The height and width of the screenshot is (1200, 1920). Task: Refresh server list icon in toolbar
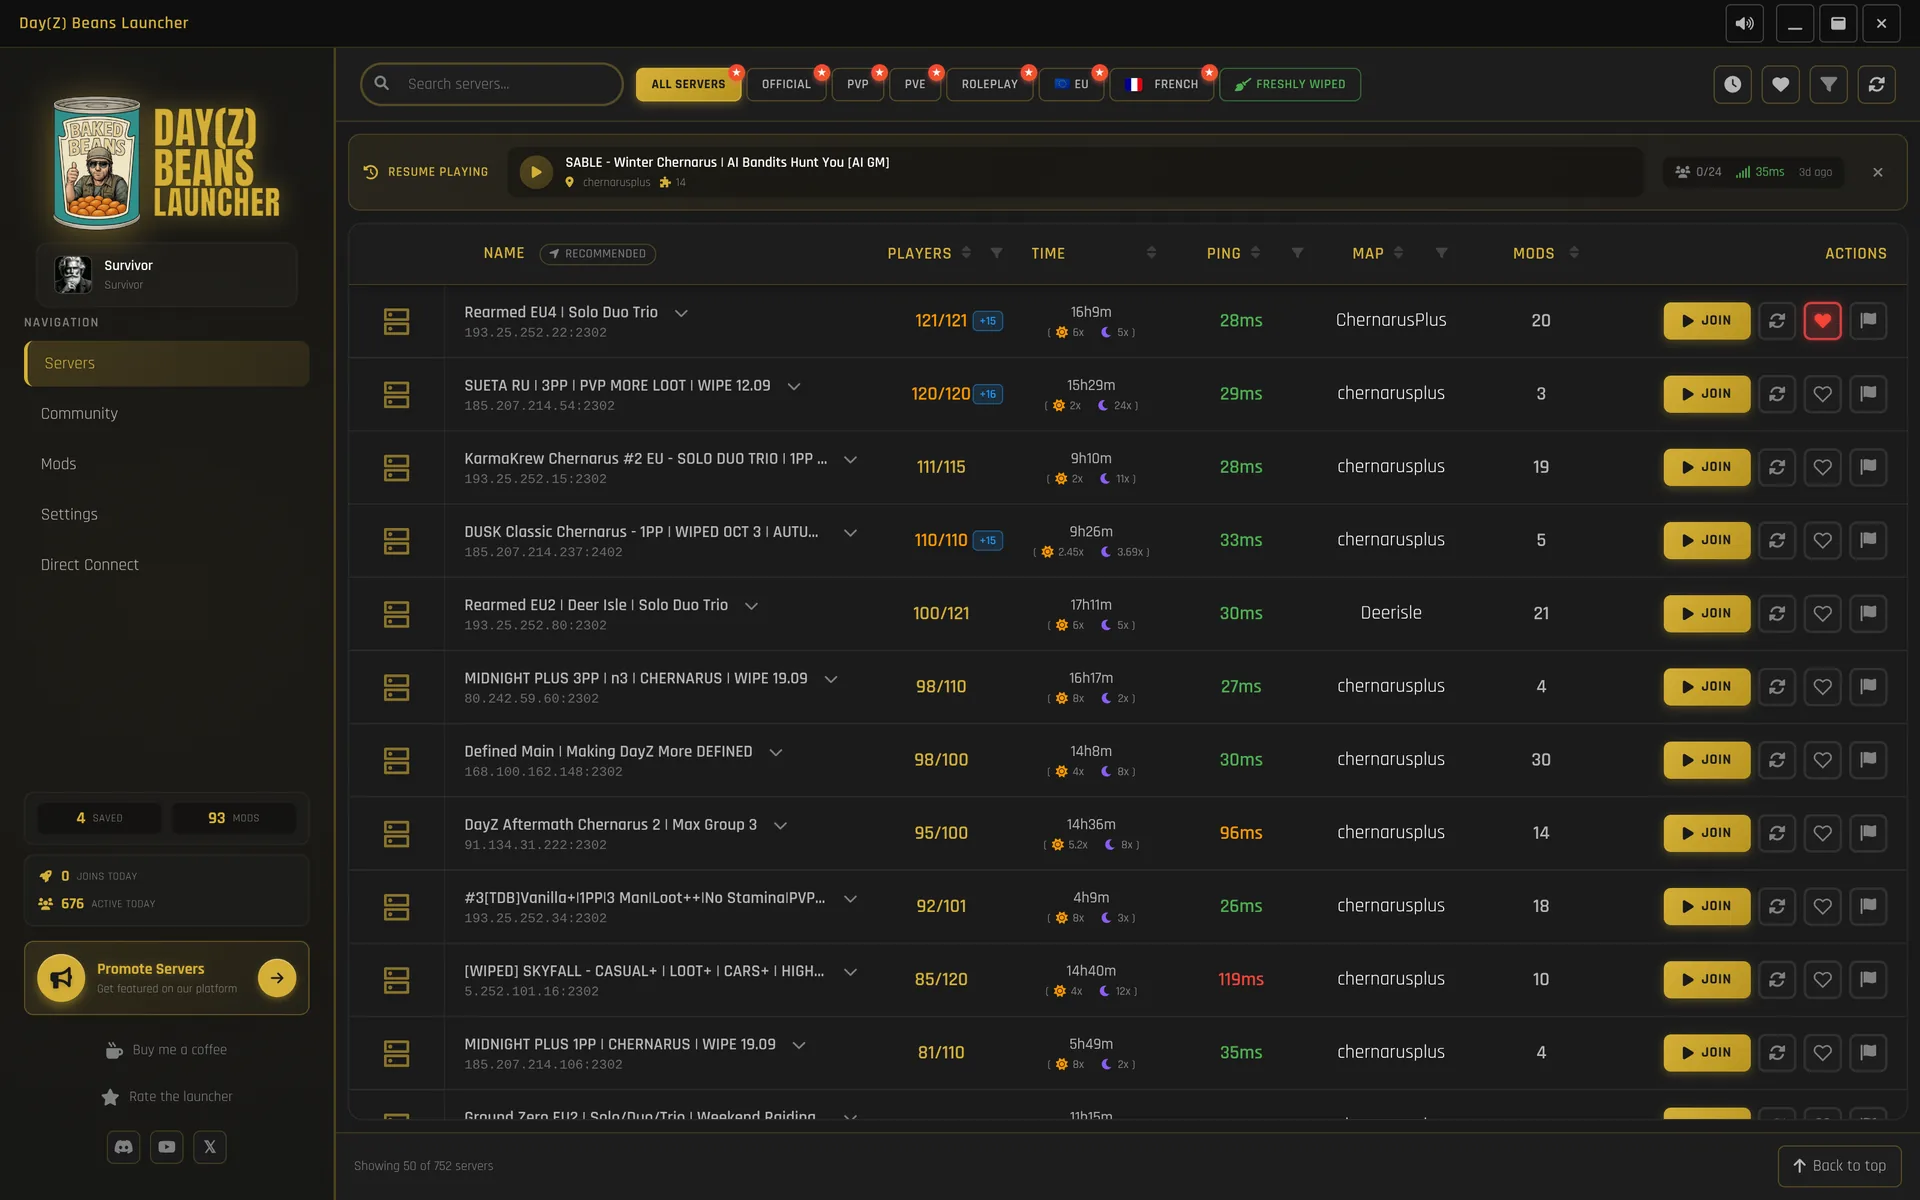point(1876,84)
